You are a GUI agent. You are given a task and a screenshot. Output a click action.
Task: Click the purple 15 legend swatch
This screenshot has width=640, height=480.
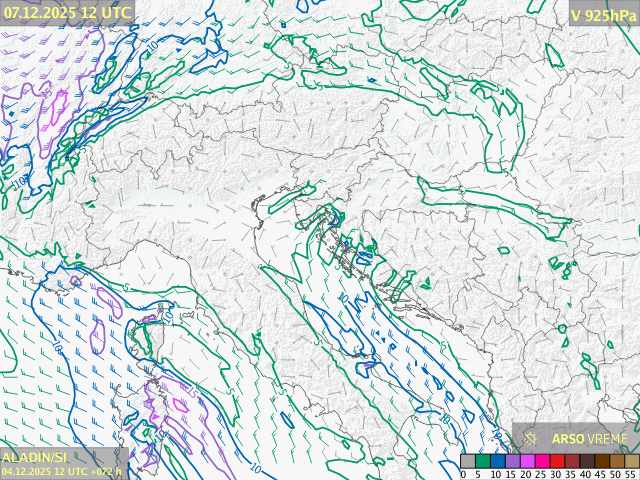[512, 461]
